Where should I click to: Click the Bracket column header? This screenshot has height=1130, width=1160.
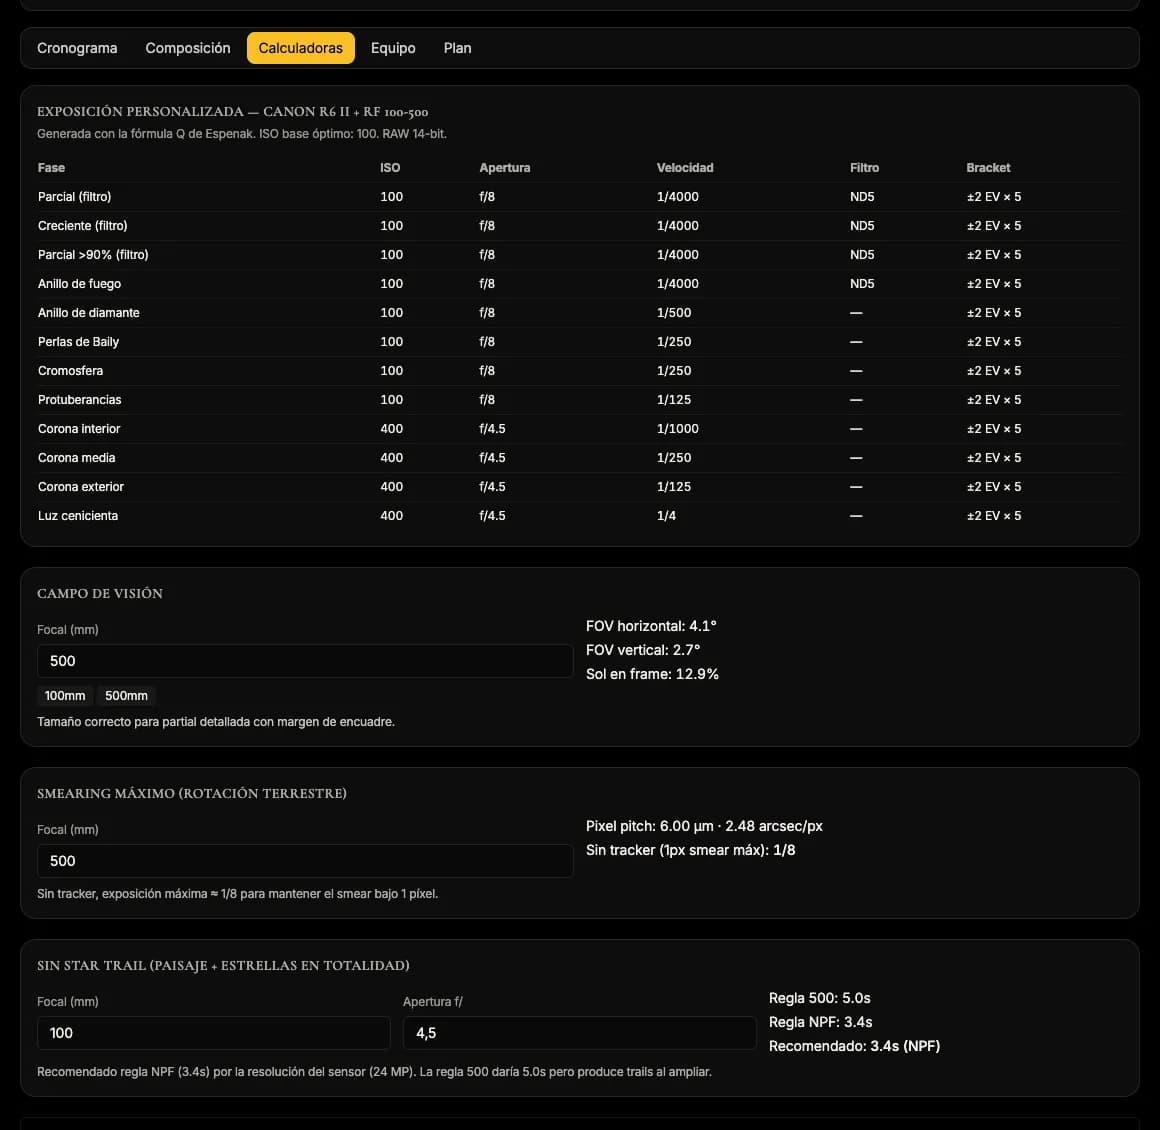(x=988, y=168)
